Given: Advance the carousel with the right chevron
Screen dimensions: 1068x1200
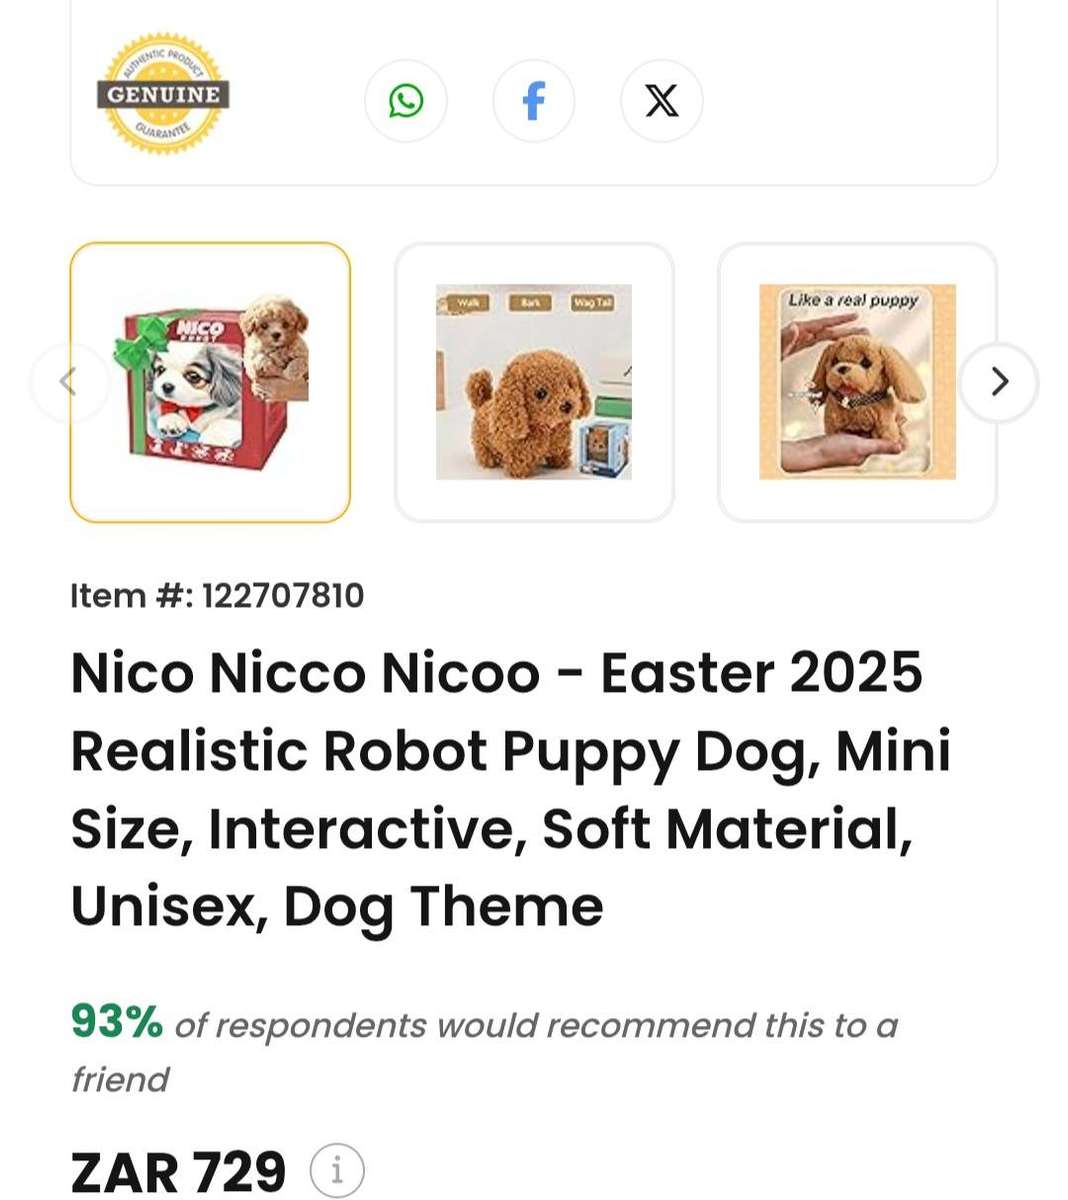Looking at the screenshot, I should 998,380.
